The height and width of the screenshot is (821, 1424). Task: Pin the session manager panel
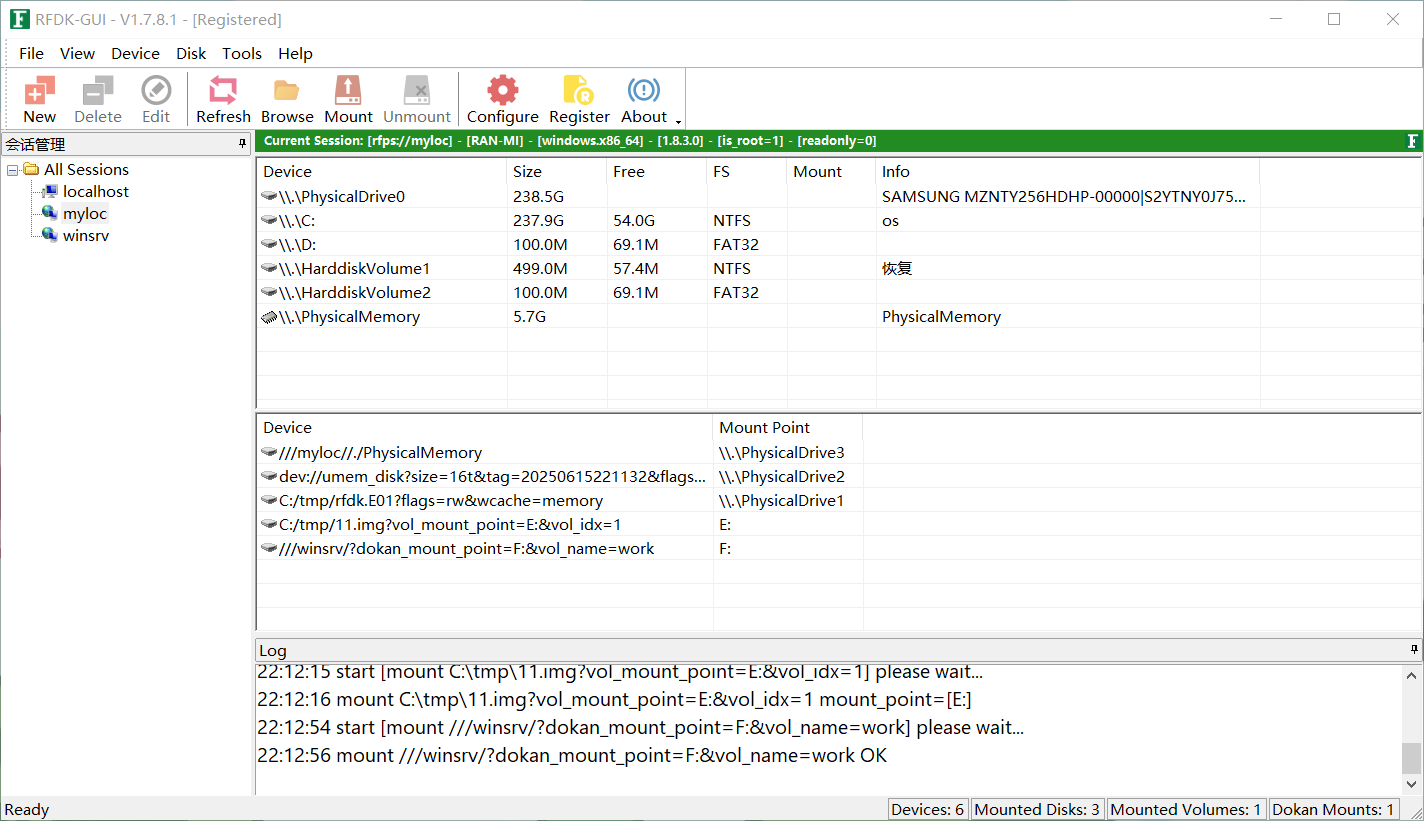242,144
